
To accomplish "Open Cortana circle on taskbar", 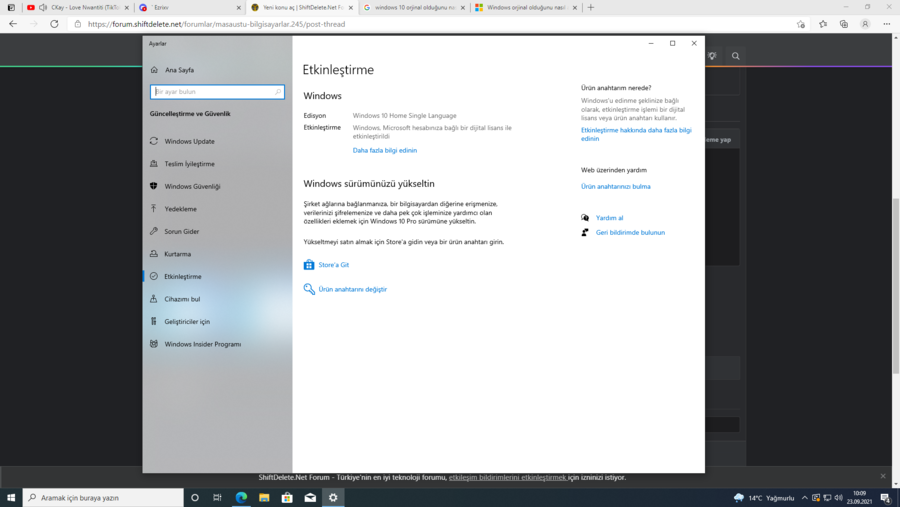I will pyautogui.click(x=195, y=497).
